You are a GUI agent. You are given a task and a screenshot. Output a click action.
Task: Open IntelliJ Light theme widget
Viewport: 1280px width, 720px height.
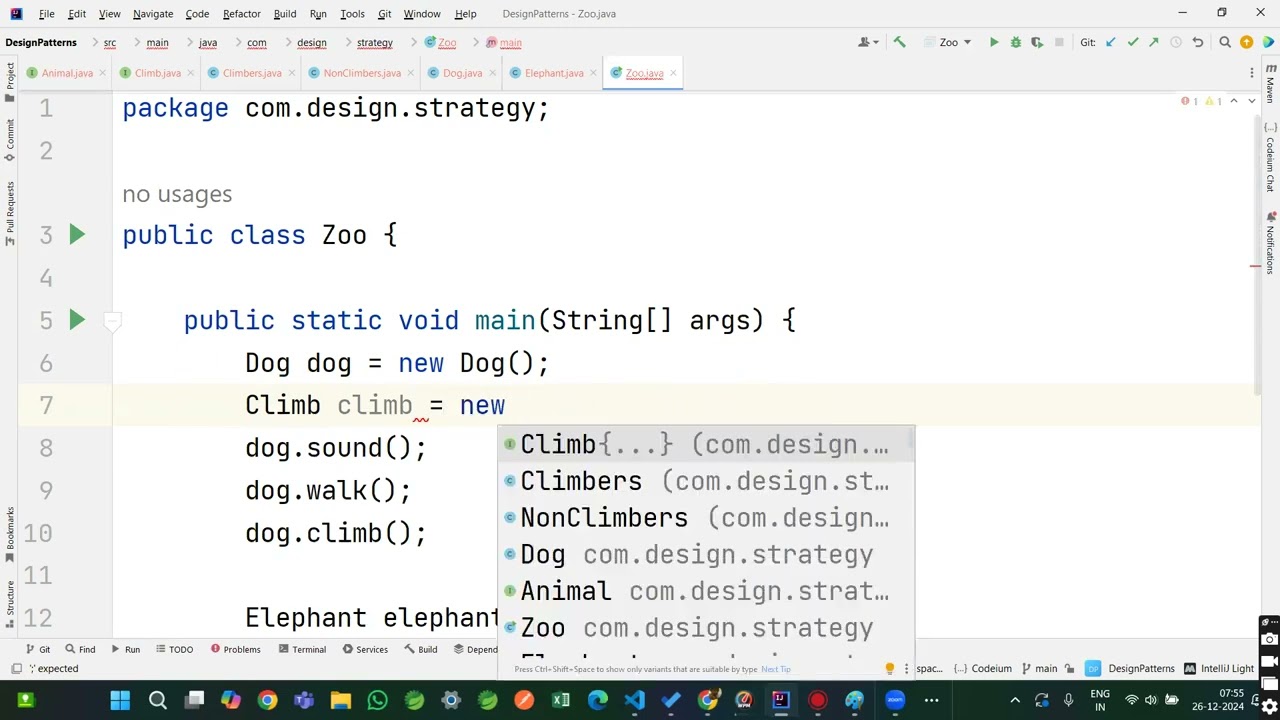[1220, 668]
